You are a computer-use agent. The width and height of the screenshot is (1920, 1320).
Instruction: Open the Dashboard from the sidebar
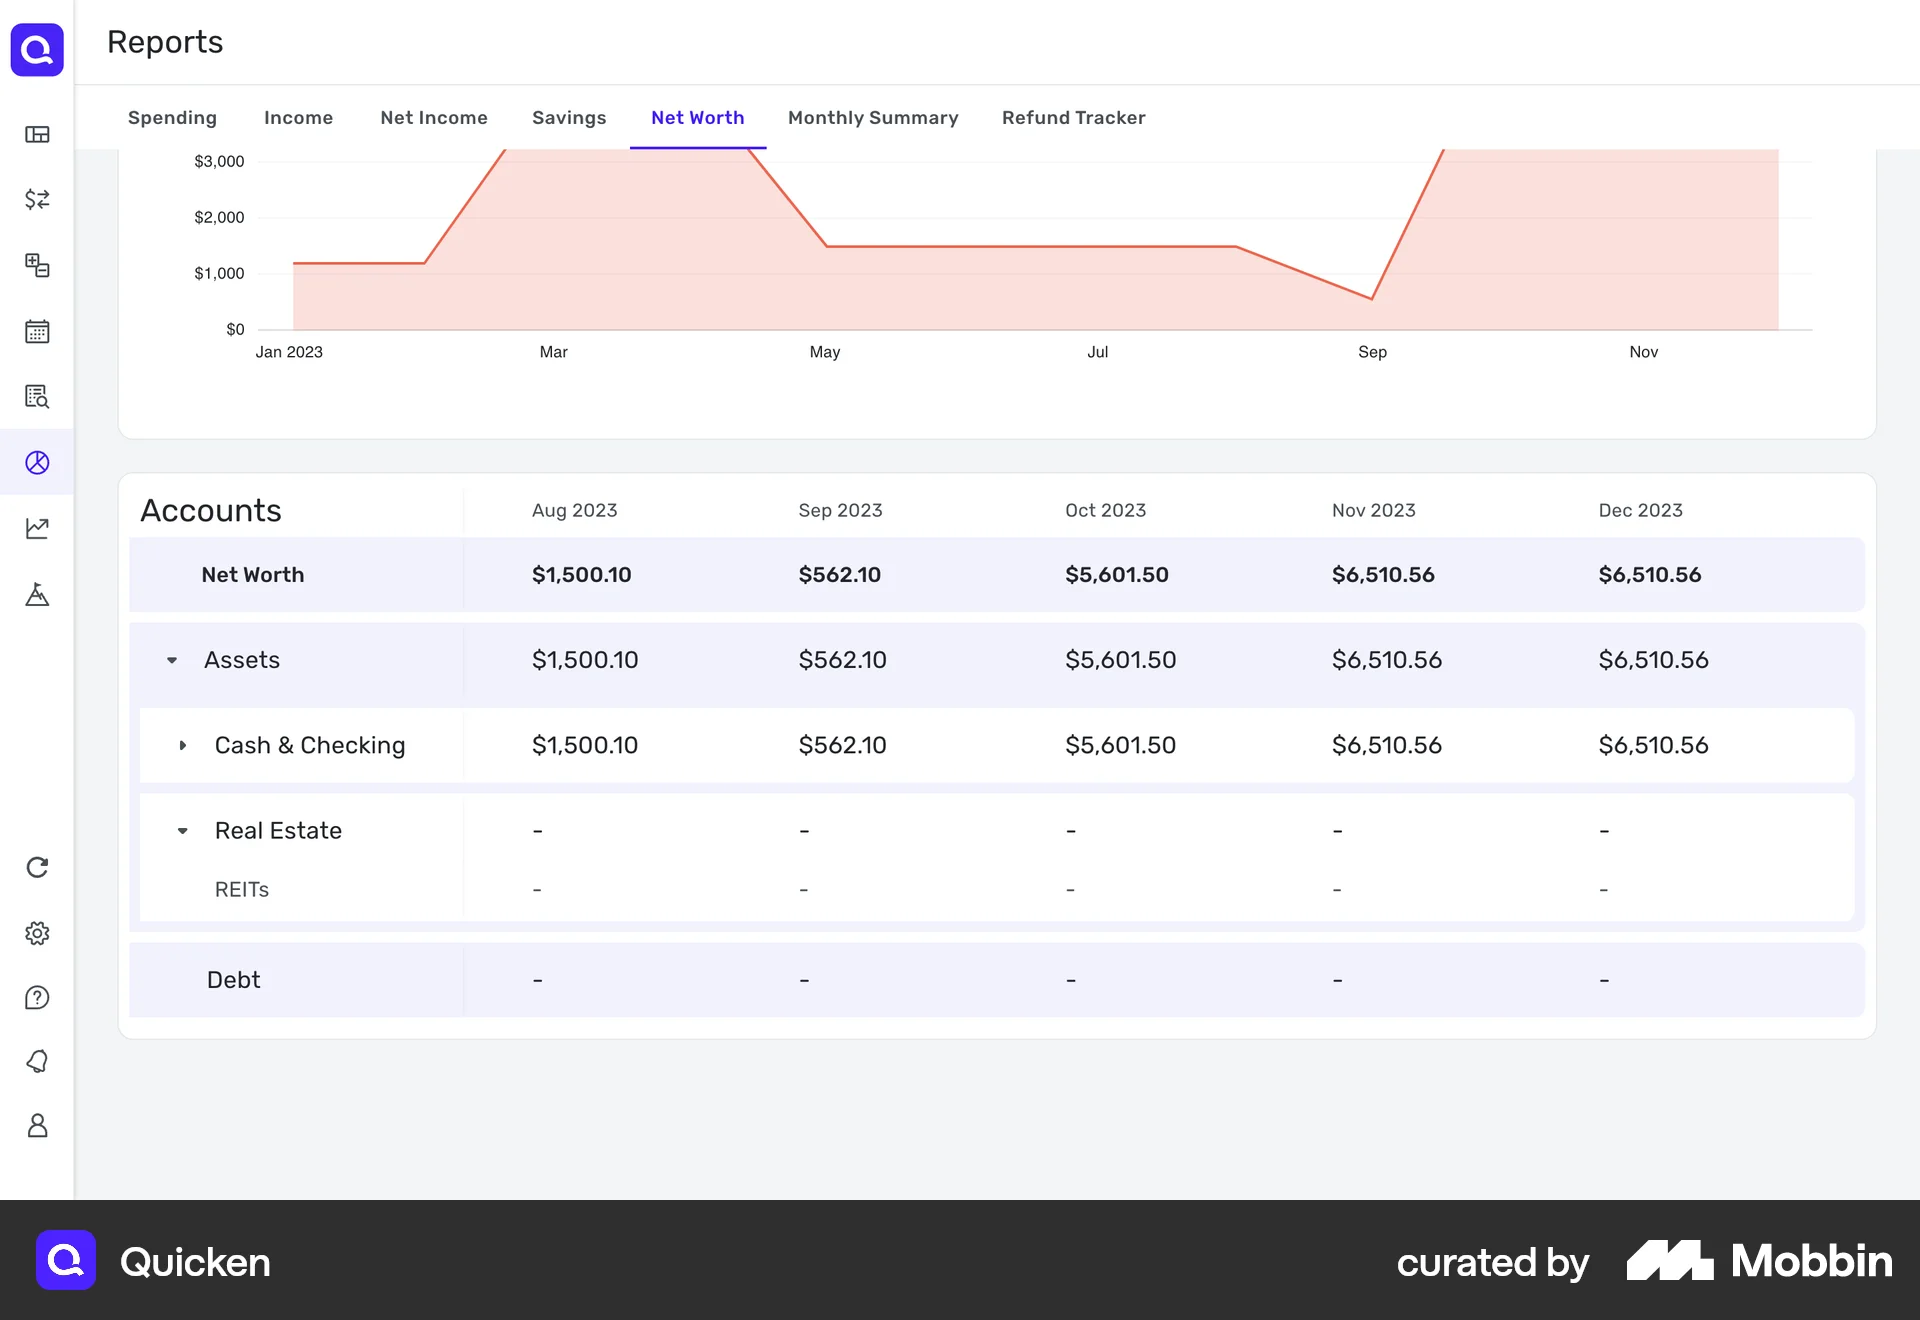(37, 135)
